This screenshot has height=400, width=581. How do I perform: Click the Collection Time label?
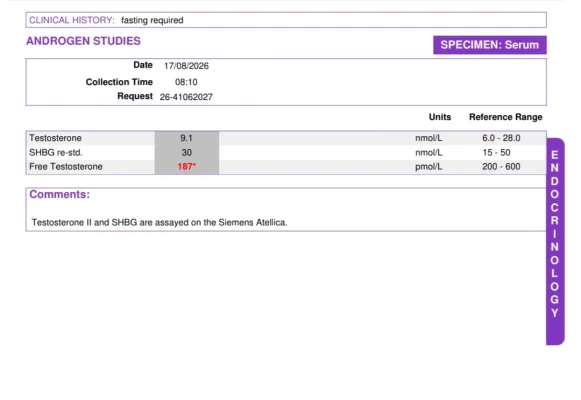pyautogui.click(x=119, y=82)
